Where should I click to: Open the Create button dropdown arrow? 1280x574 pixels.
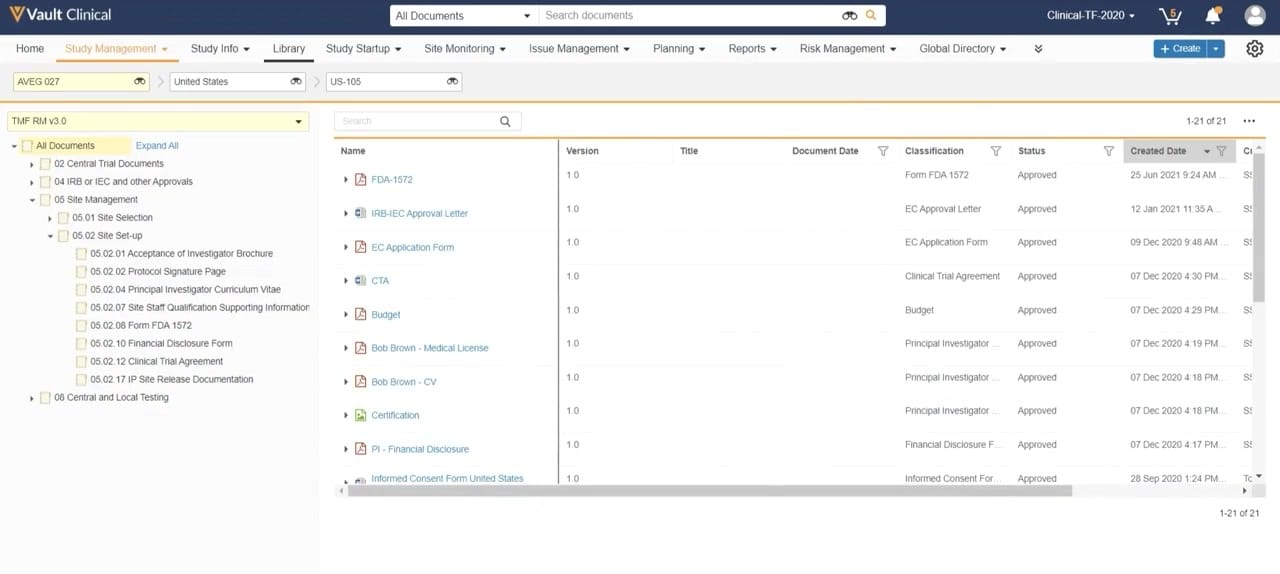tap(1216, 48)
